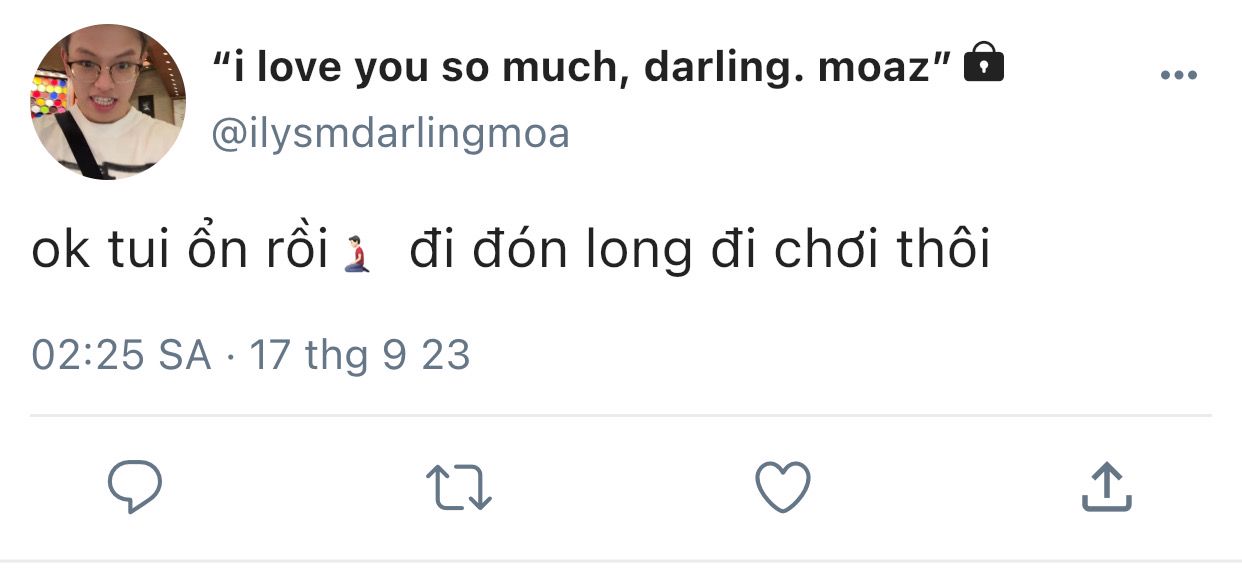1242x579 pixels.
Task: Open the share menu icon
Action: click(x=1107, y=487)
